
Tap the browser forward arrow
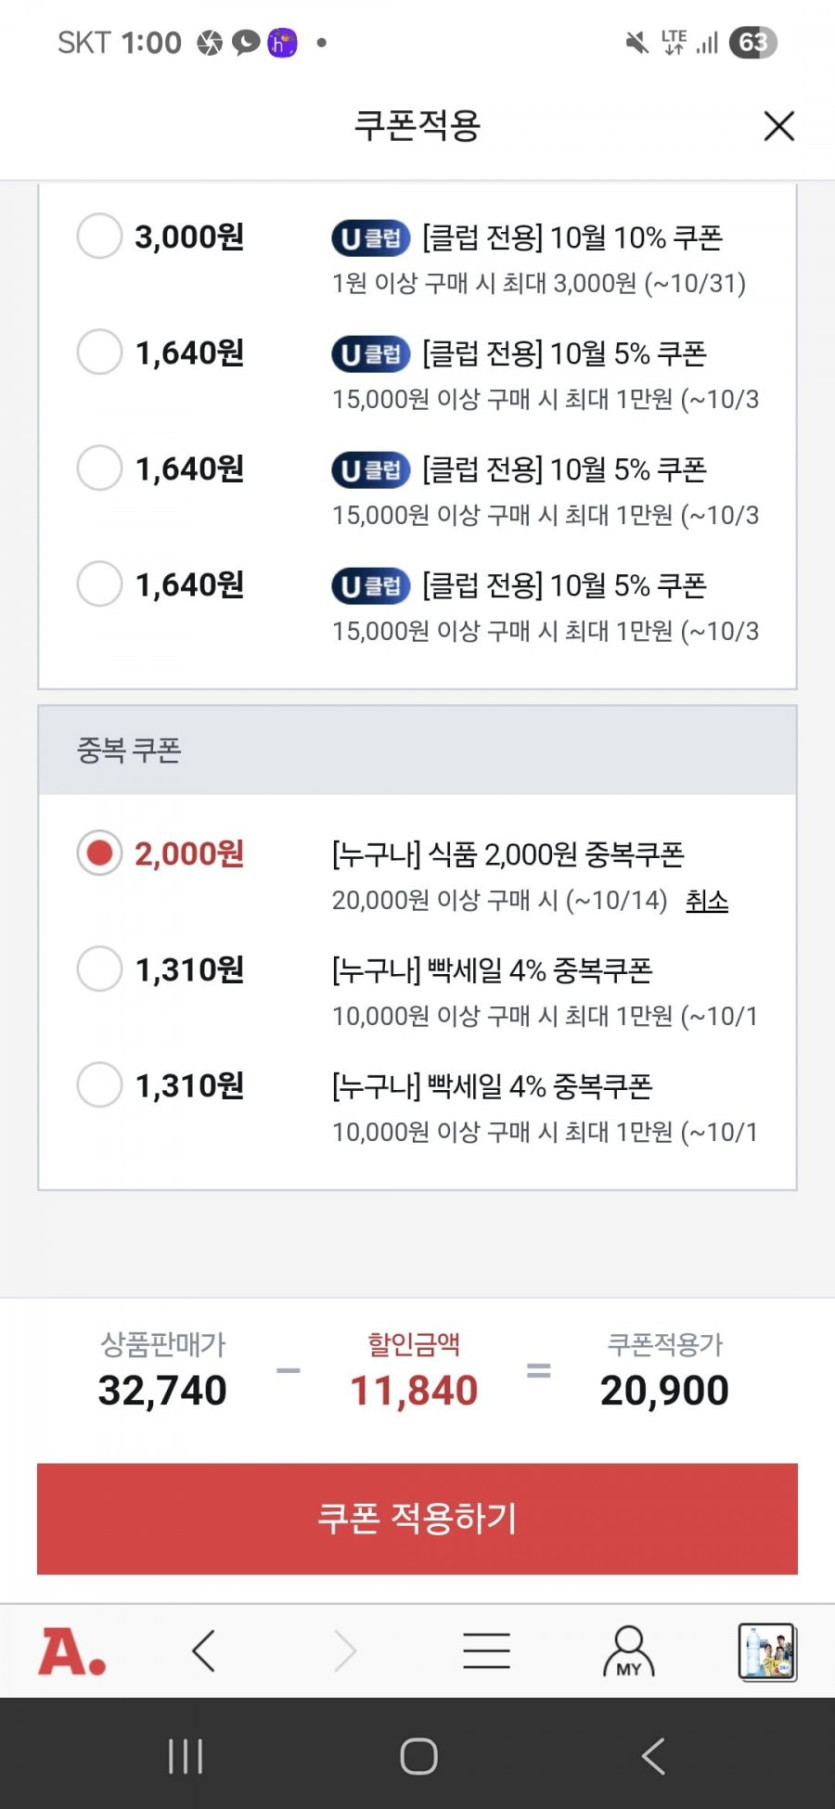tap(345, 1651)
